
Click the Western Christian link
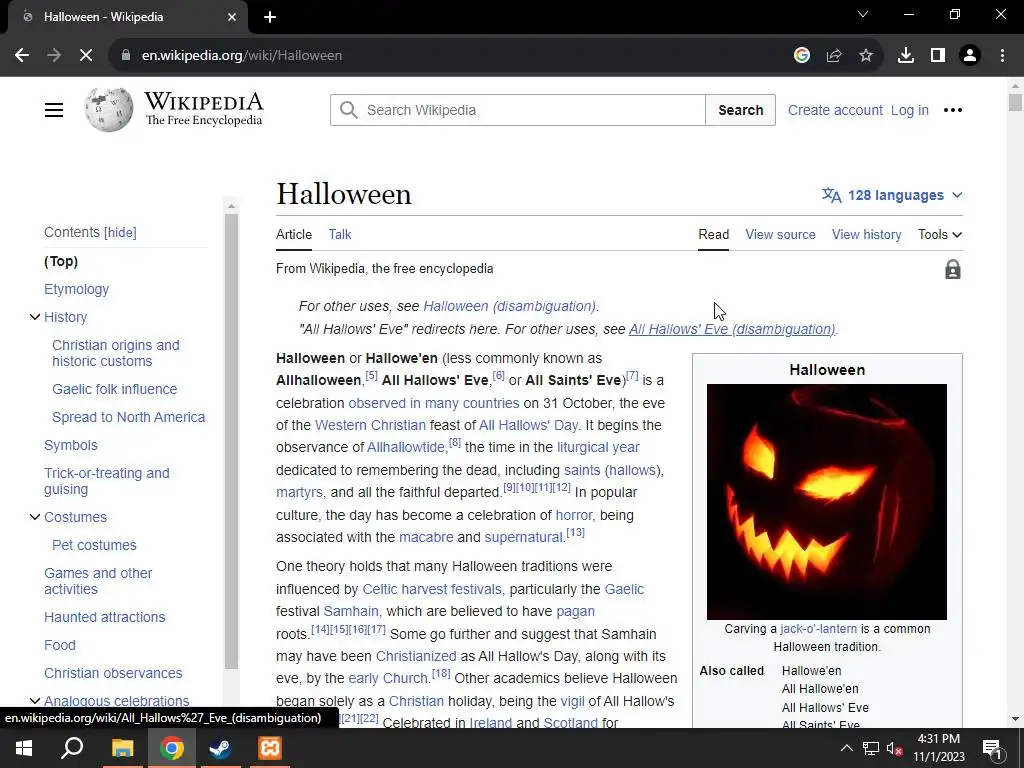370,425
